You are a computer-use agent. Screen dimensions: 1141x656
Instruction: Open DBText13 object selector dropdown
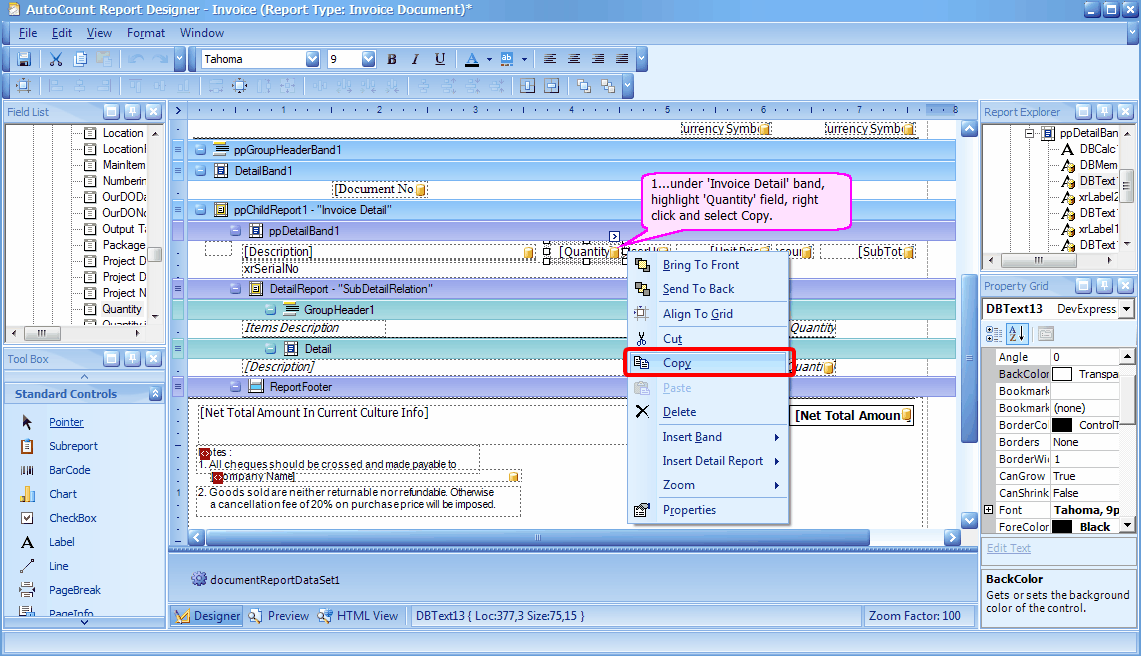coord(1126,309)
